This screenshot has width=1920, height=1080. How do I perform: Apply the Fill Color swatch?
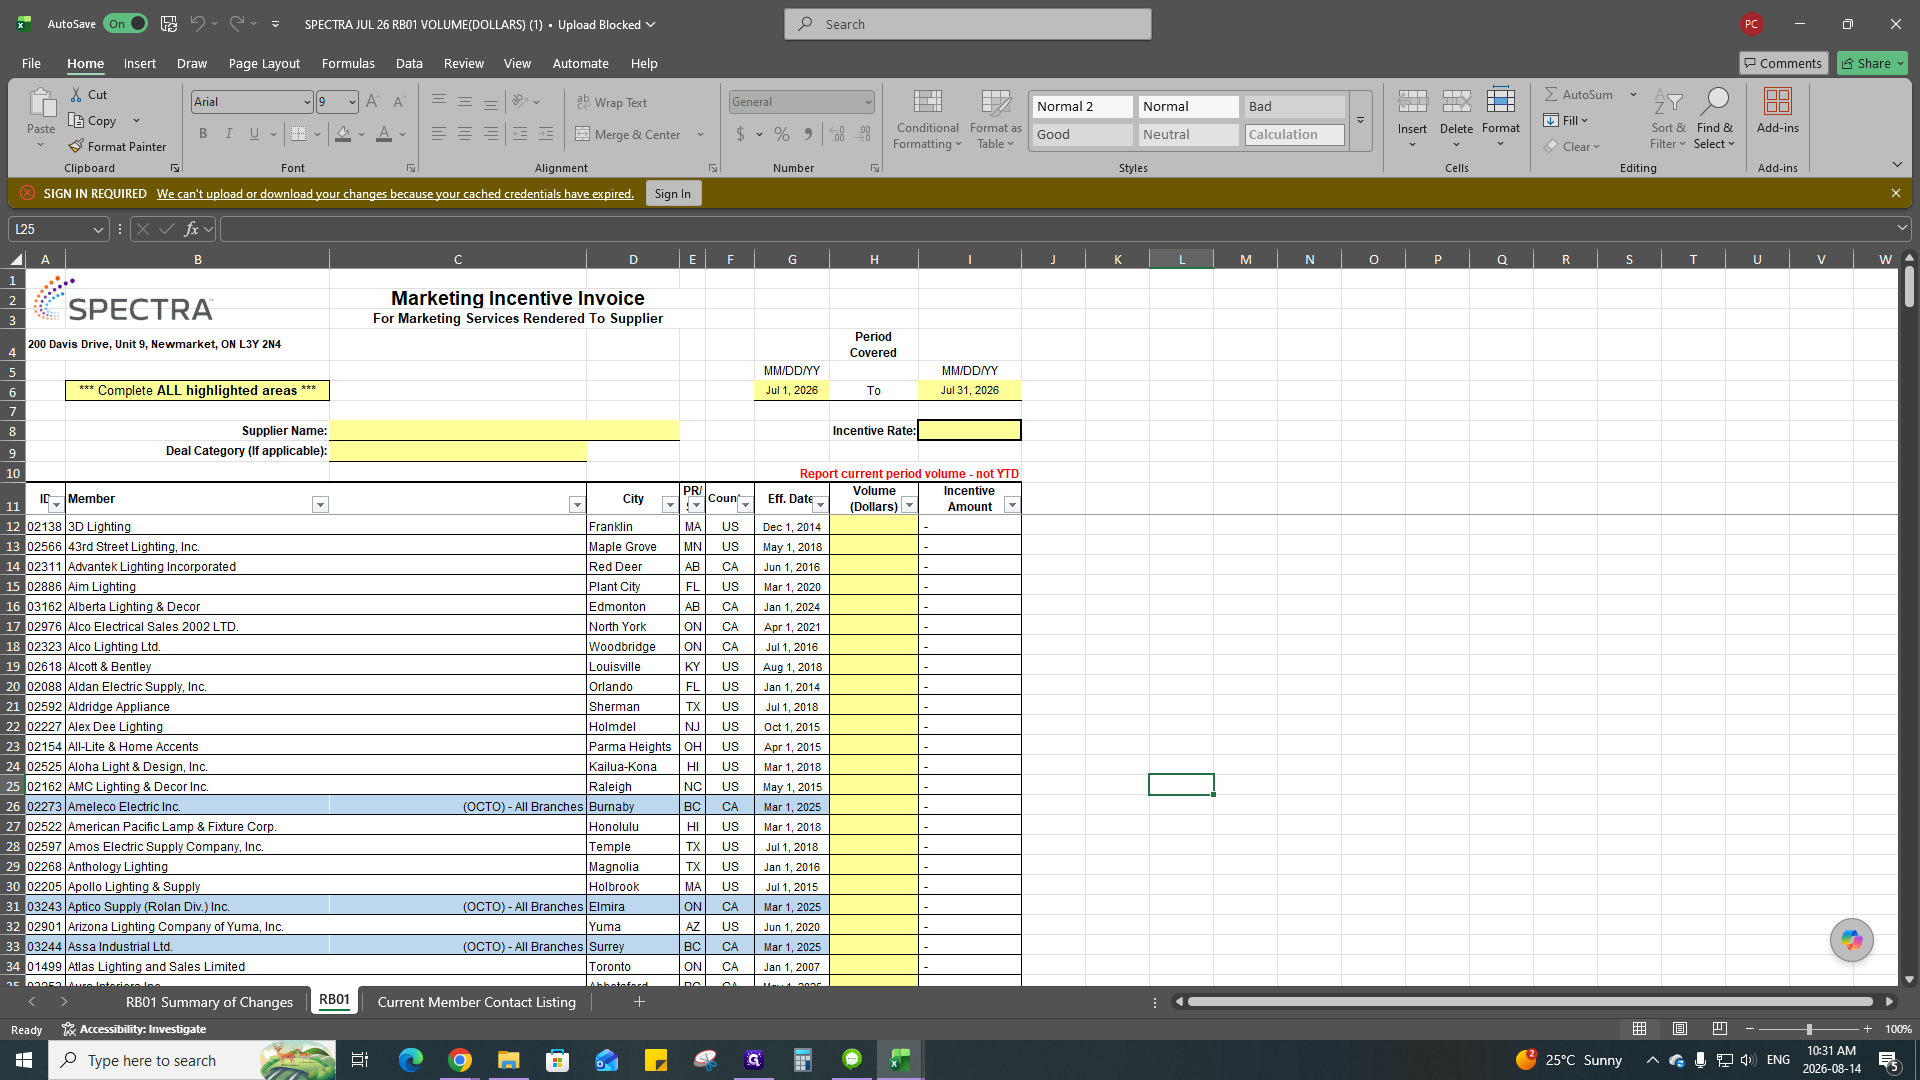[x=343, y=134]
